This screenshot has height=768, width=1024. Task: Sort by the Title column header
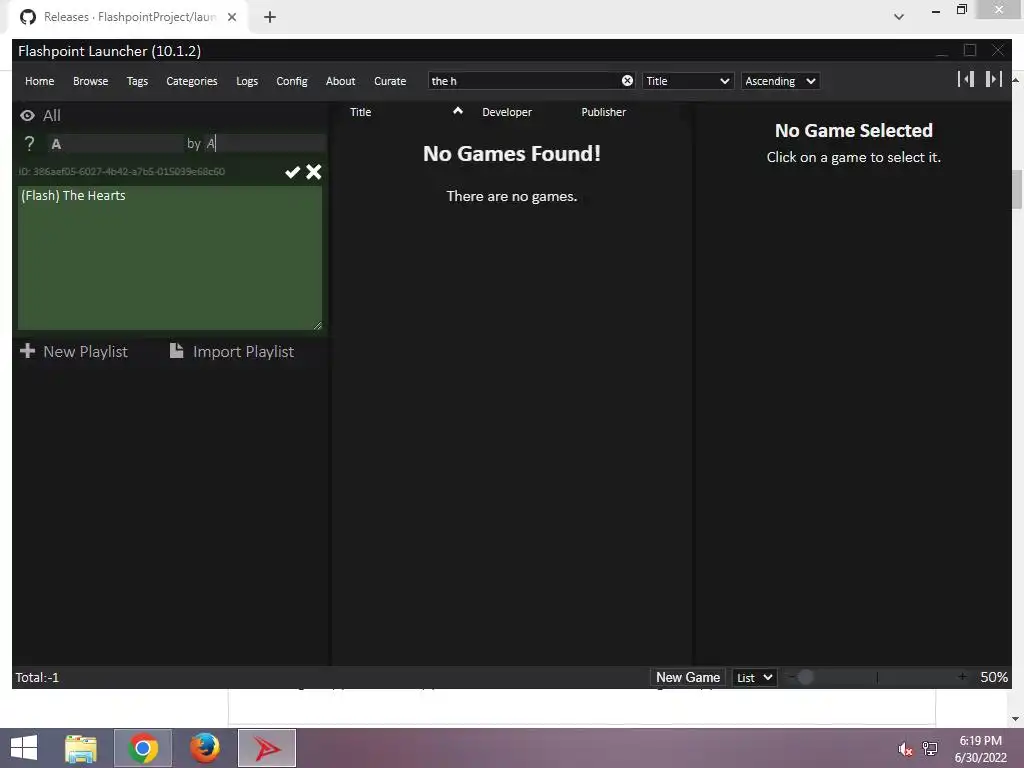[x=360, y=112]
